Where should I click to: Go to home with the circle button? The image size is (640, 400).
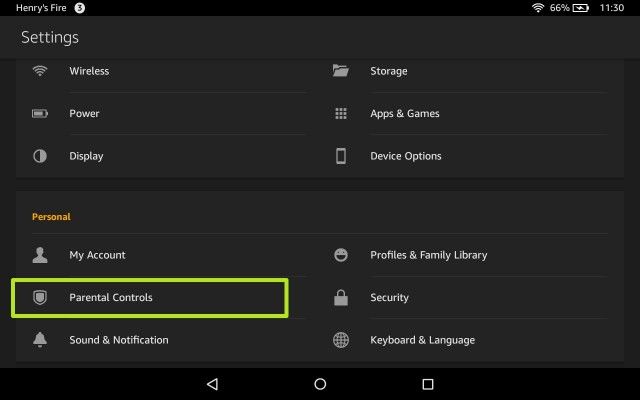tap(320, 384)
